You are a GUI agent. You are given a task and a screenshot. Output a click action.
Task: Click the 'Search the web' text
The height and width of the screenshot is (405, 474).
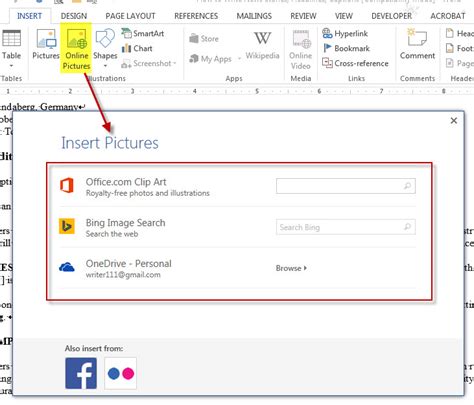click(x=112, y=234)
